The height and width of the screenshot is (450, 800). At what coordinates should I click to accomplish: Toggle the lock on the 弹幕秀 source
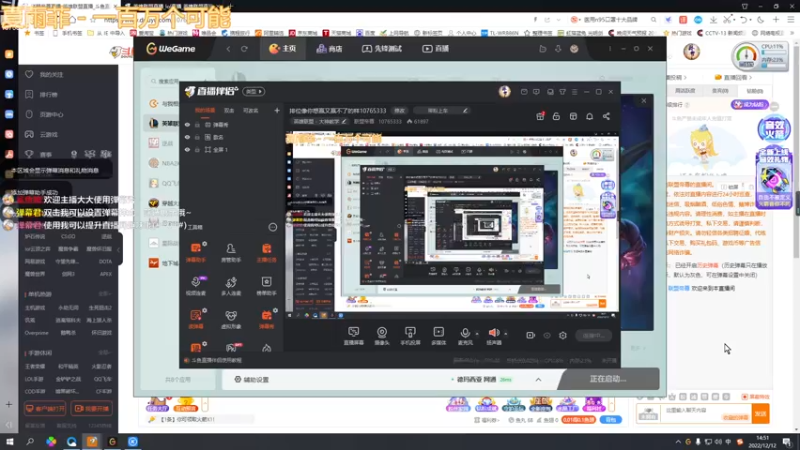[x=197, y=124]
